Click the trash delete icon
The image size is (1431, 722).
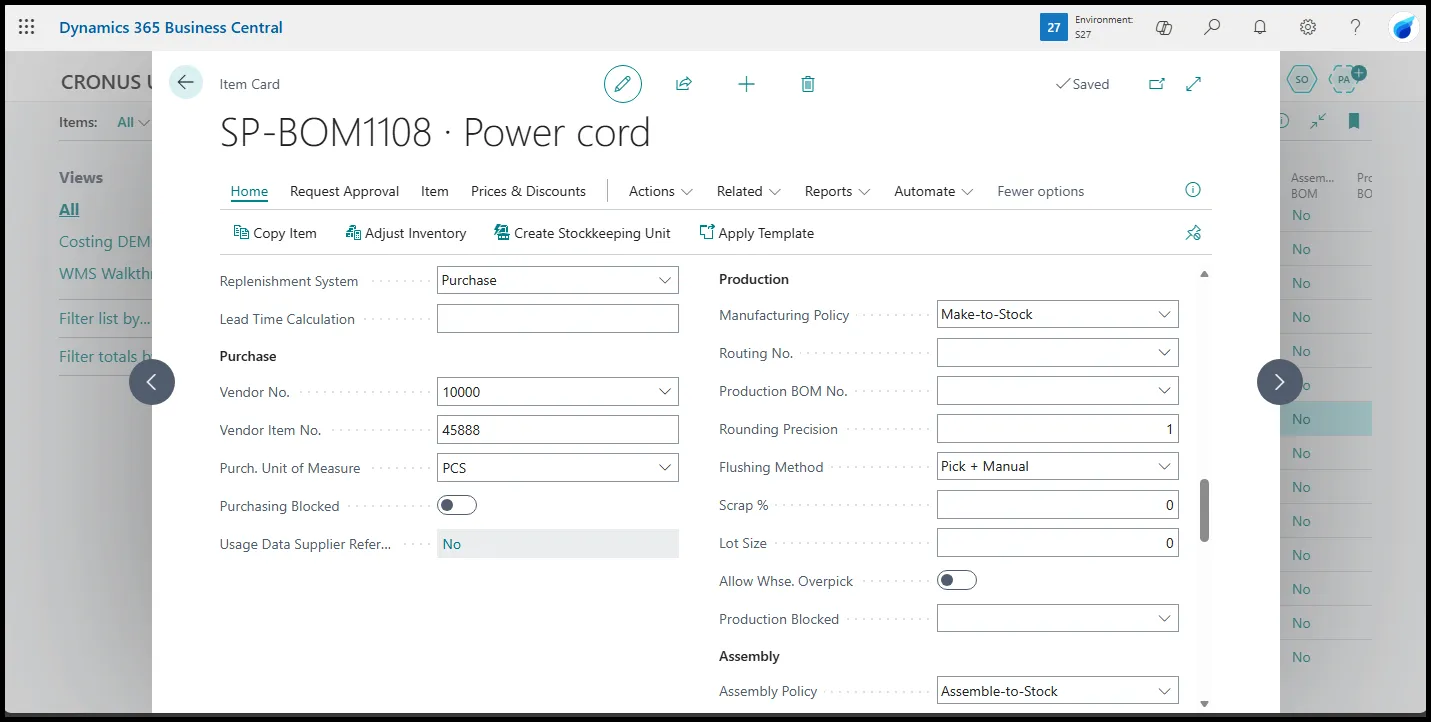(x=808, y=84)
